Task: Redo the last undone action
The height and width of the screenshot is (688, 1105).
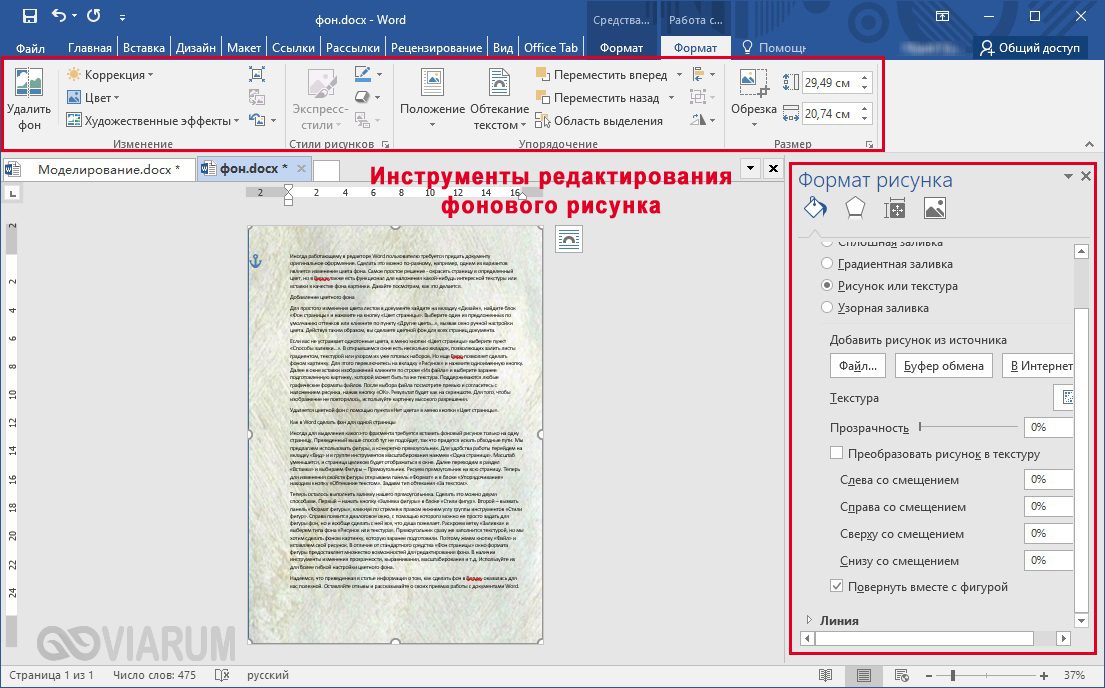Action: tap(94, 16)
